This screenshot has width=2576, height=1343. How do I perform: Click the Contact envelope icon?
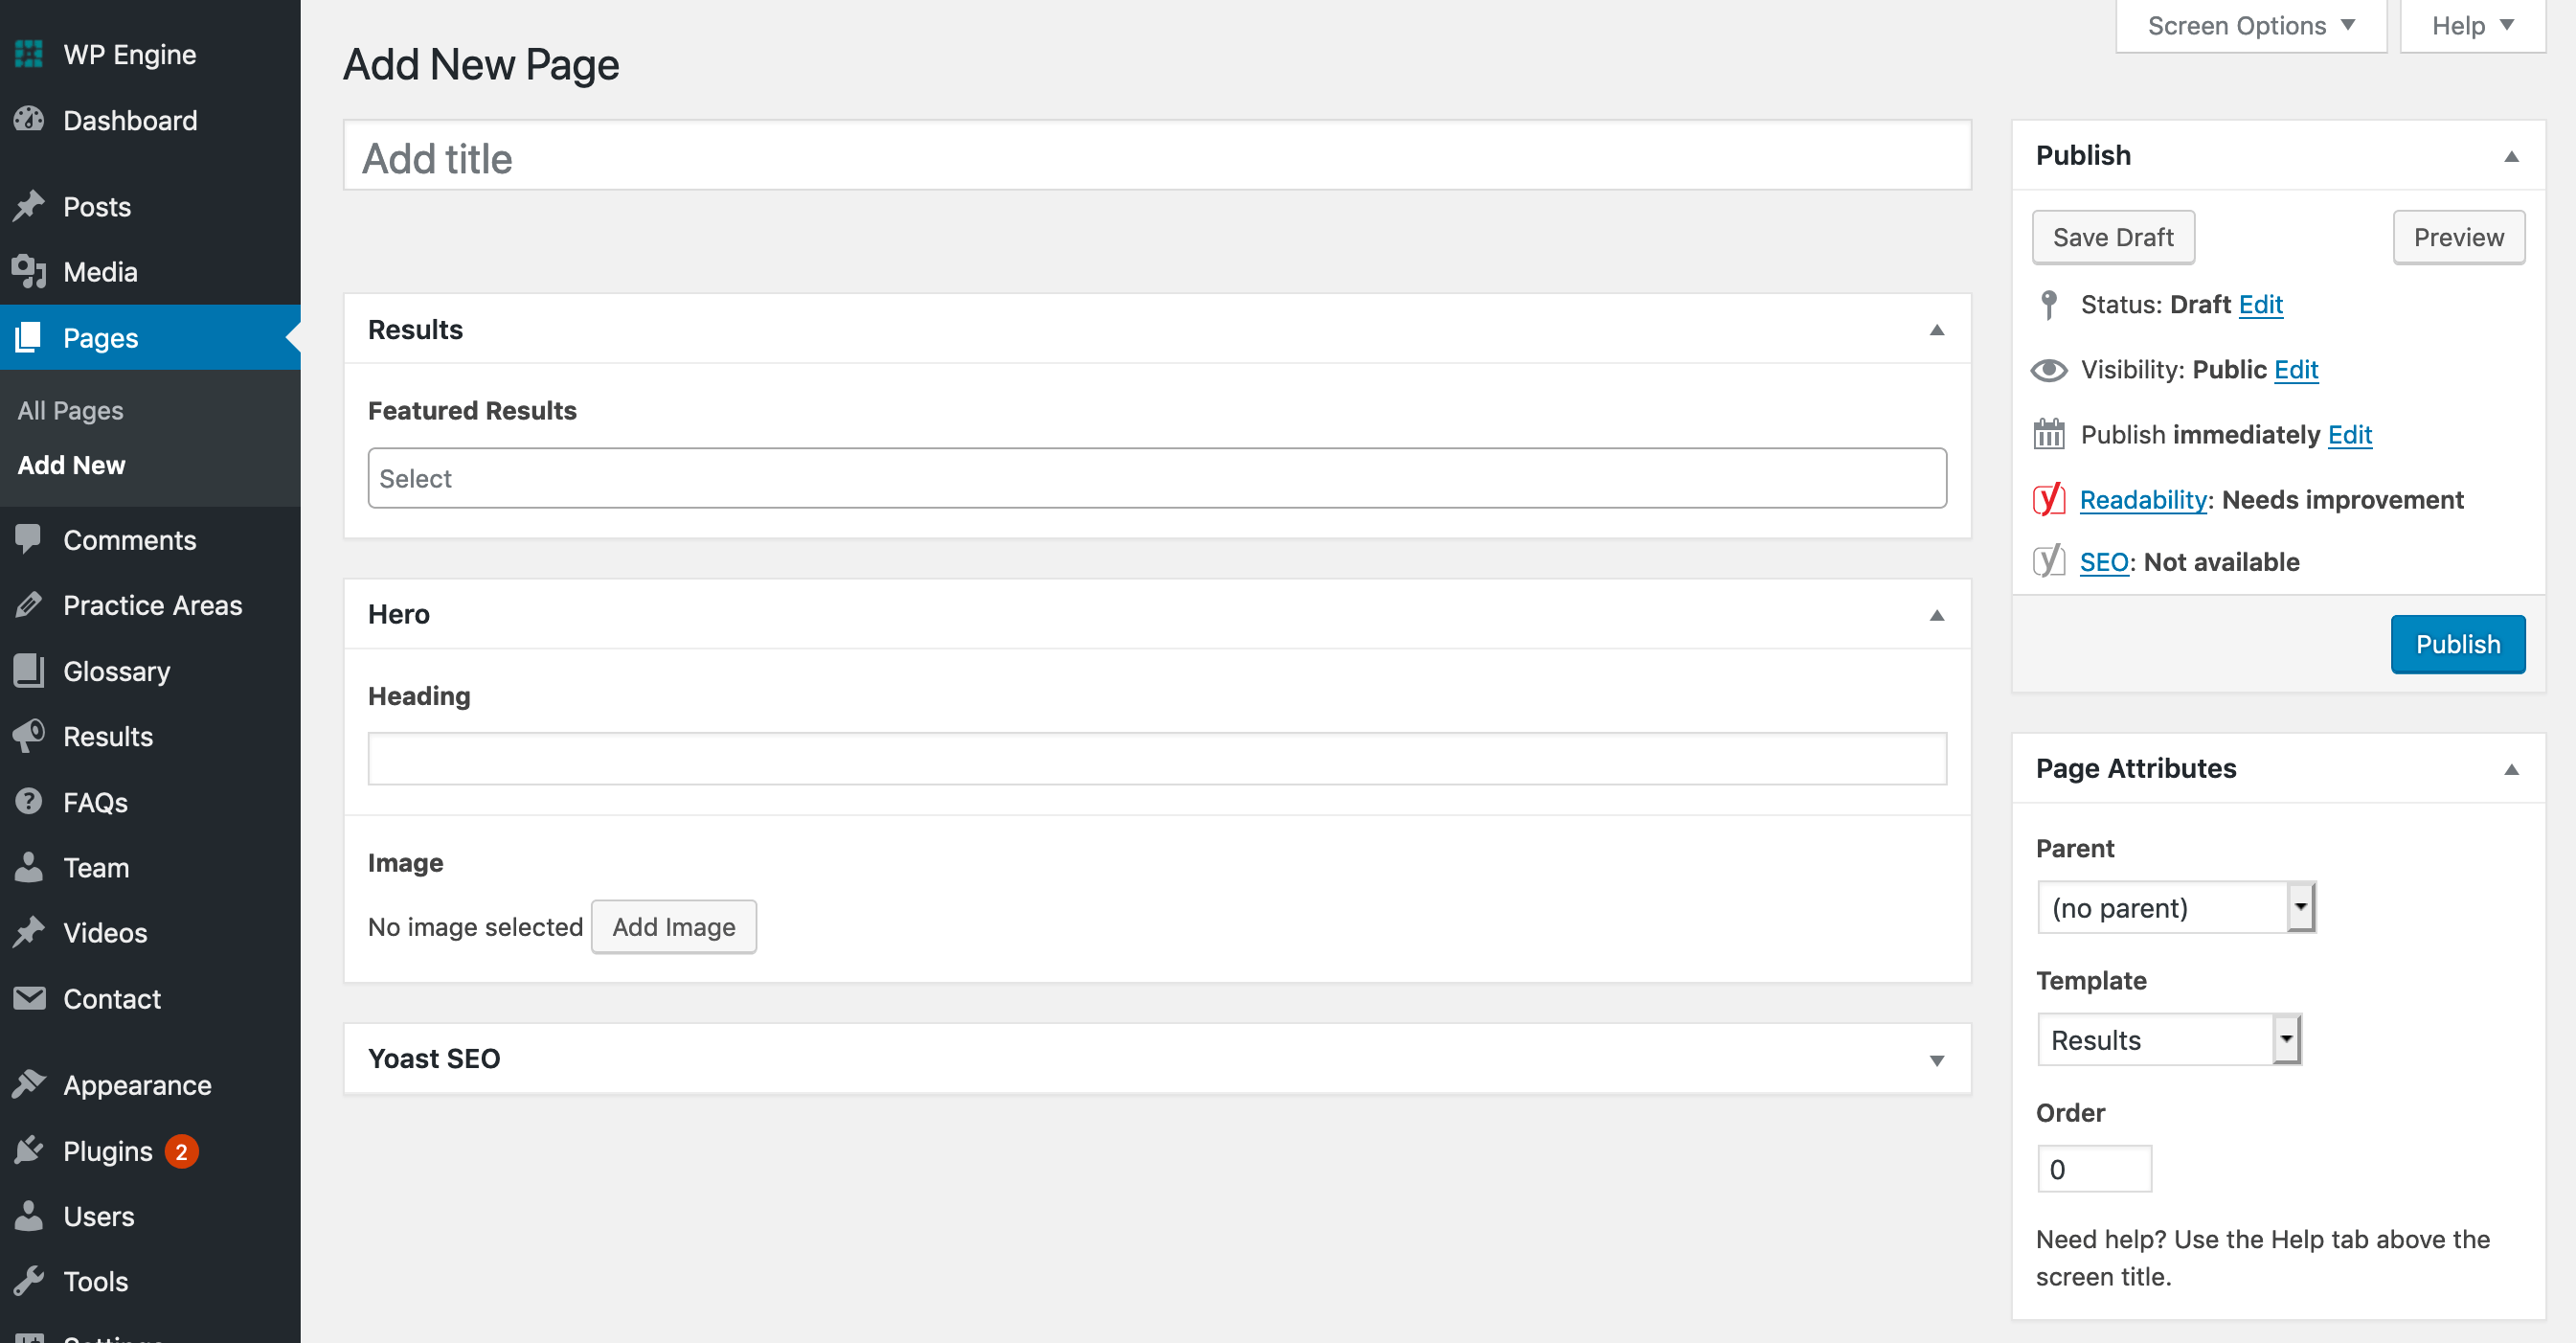tap(29, 997)
